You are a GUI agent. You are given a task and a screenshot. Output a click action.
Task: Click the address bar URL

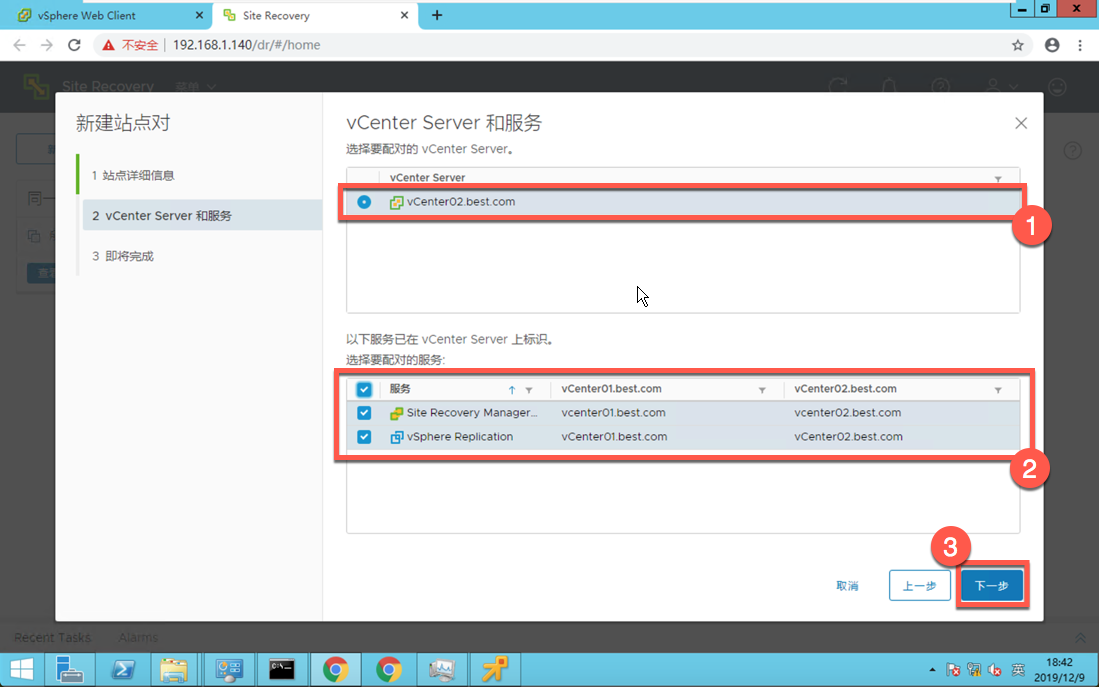[x=246, y=45]
